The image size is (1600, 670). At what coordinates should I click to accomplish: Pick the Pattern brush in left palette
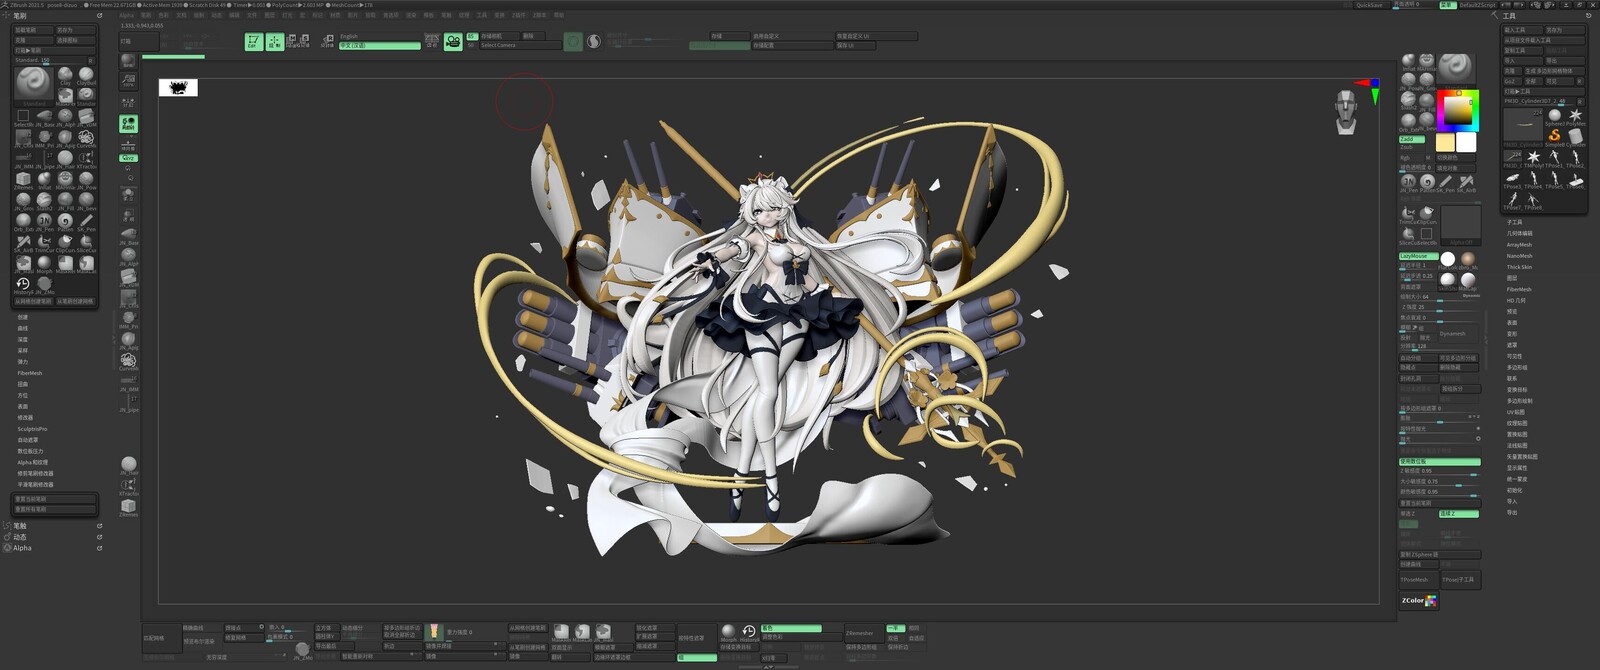pyautogui.click(x=65, y=221)
